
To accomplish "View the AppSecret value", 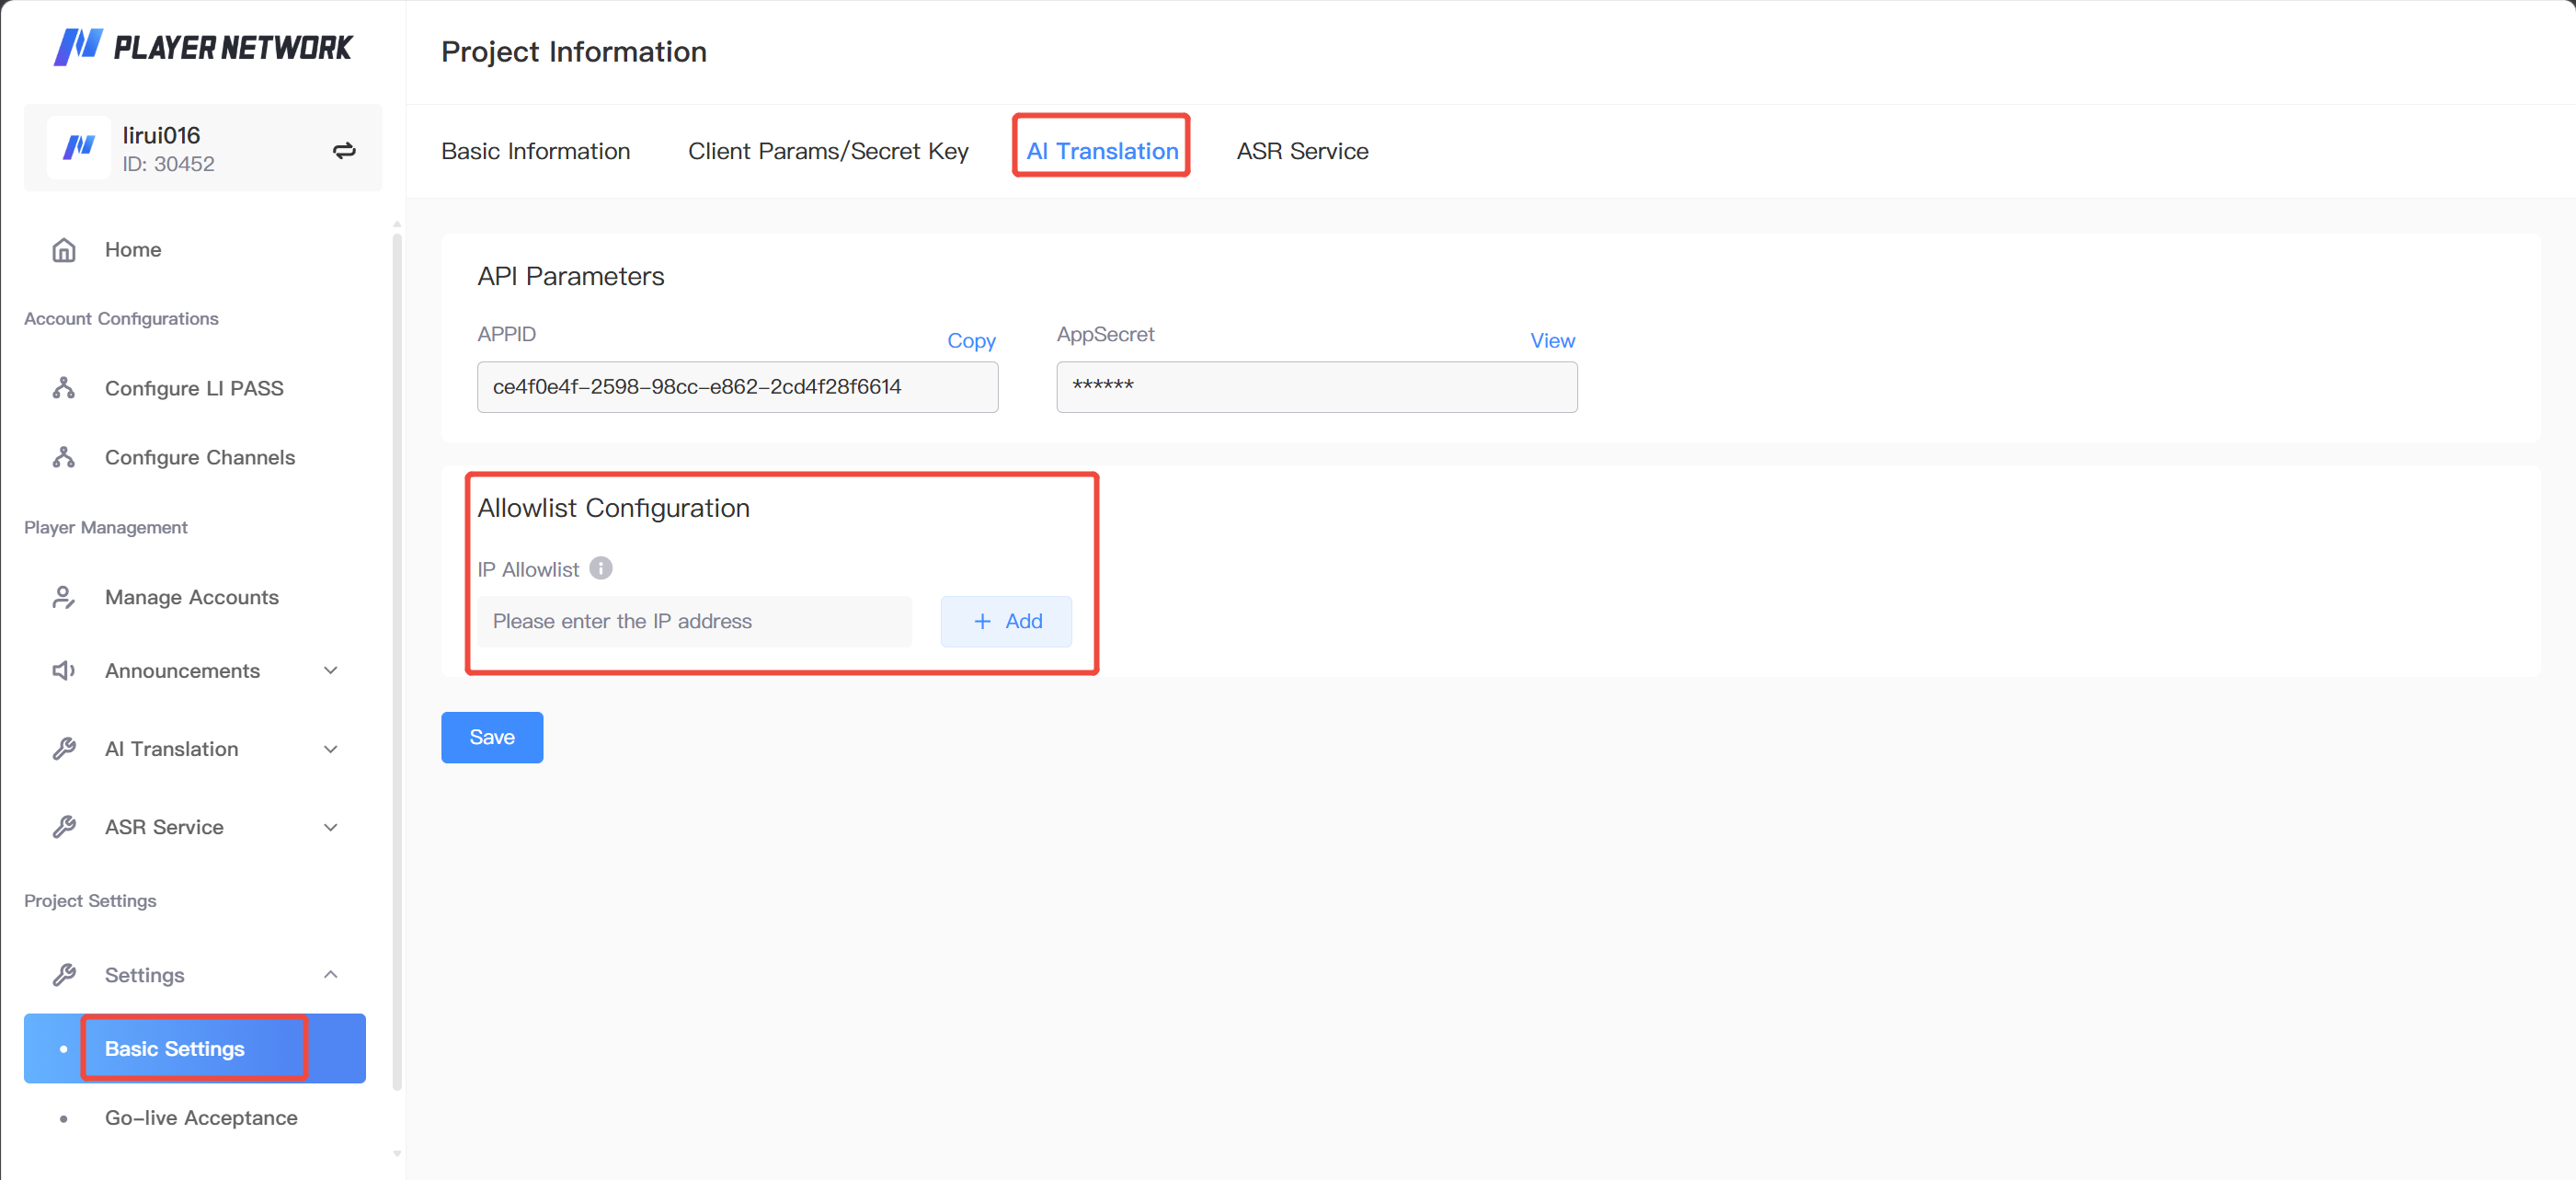I will 1552,341.
